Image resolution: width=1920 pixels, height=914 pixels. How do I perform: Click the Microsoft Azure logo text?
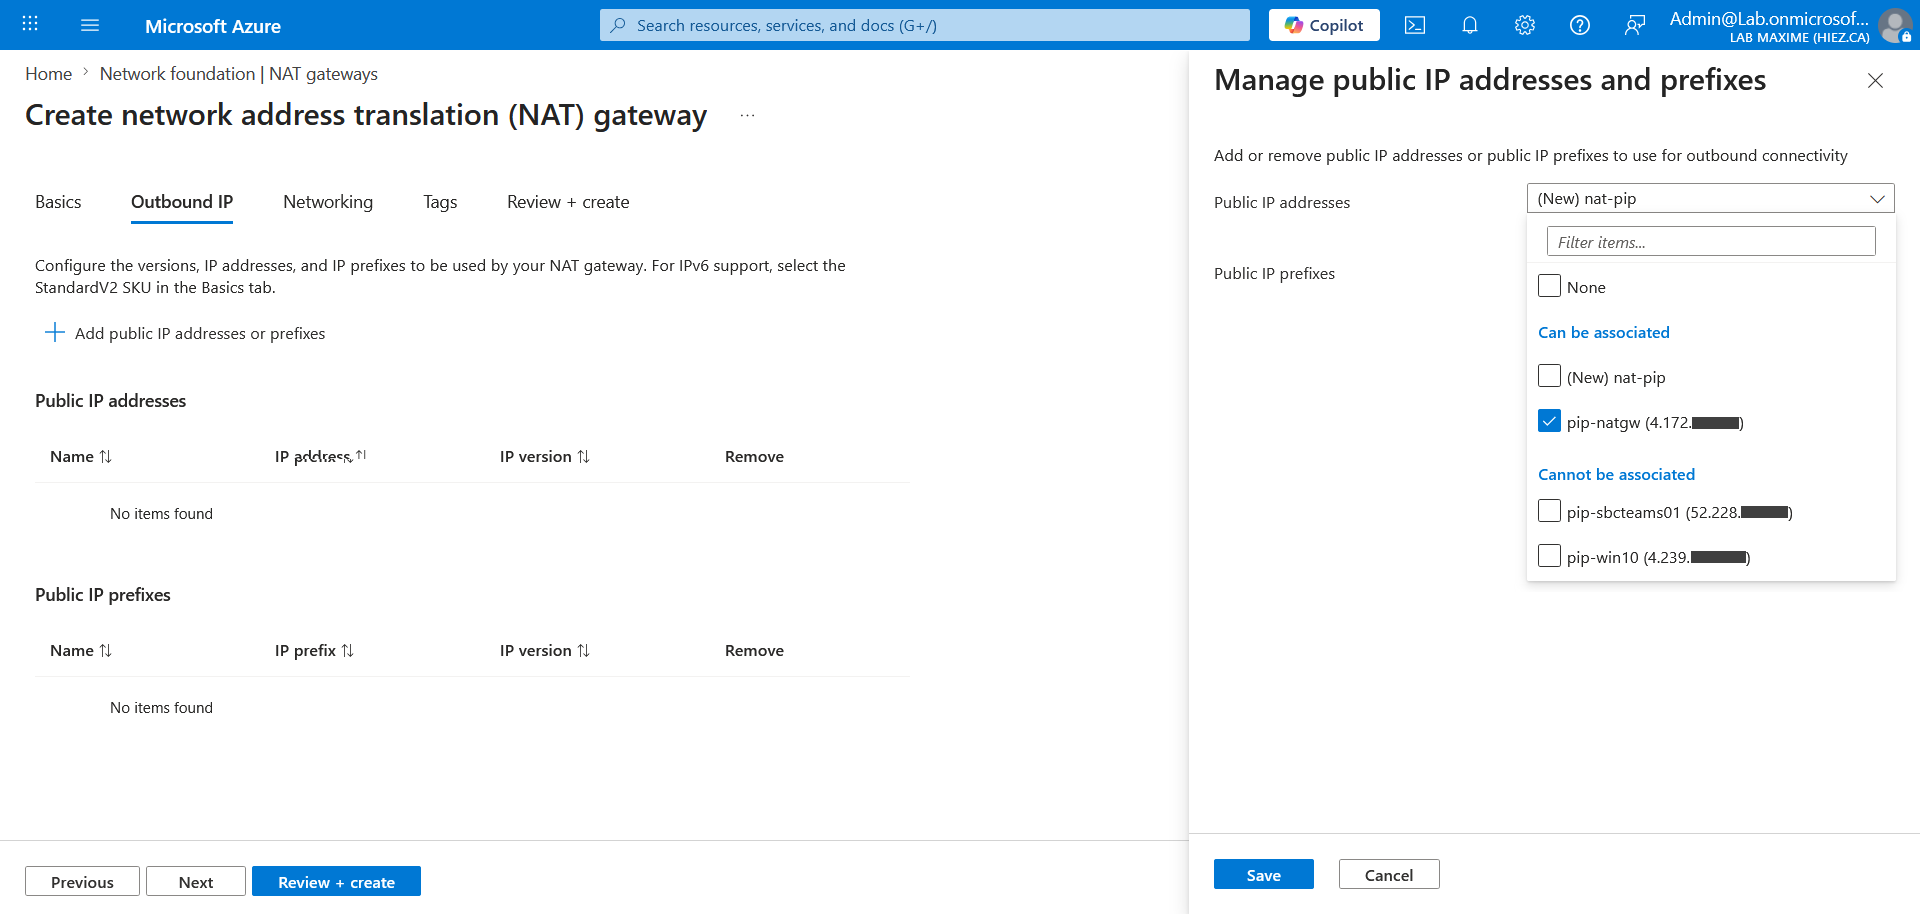point(213,26)
